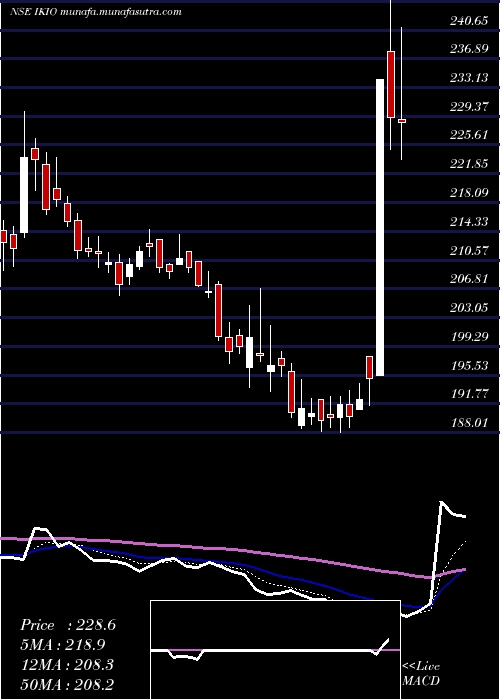Click the <<Live MACD label
This screenshot has height=700, width=500.
tap(421, 673)
